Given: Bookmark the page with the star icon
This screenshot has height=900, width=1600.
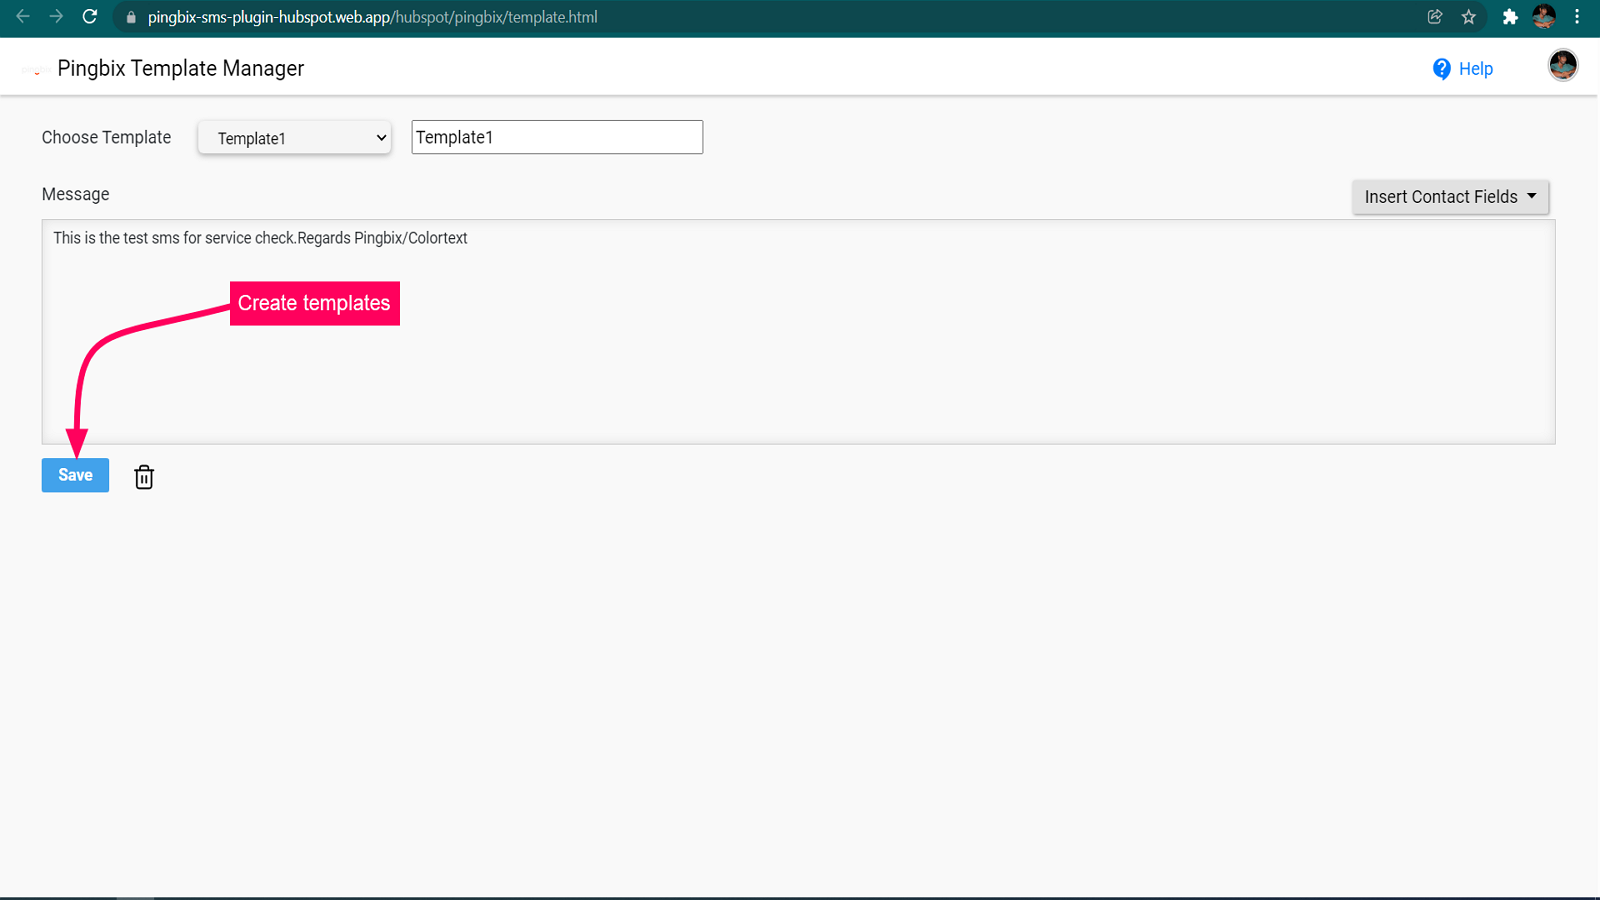Looking at the screenshot, I should pos(1469,17).
